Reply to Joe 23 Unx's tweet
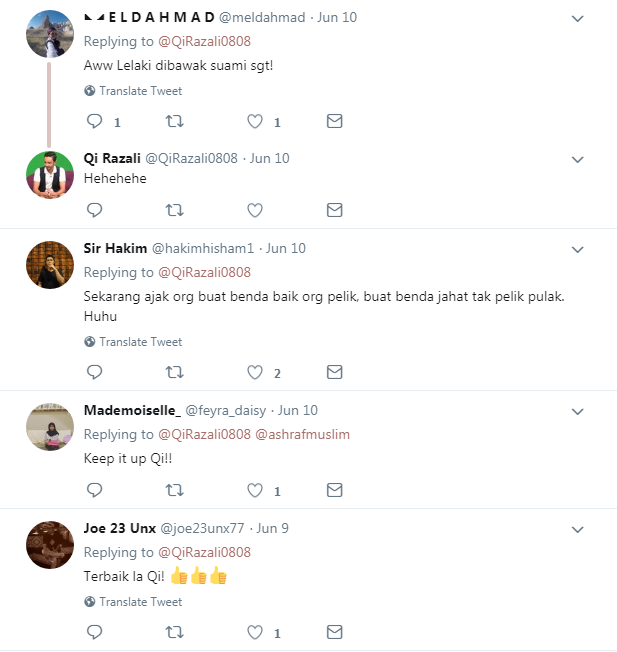 [x=95, y=632]
